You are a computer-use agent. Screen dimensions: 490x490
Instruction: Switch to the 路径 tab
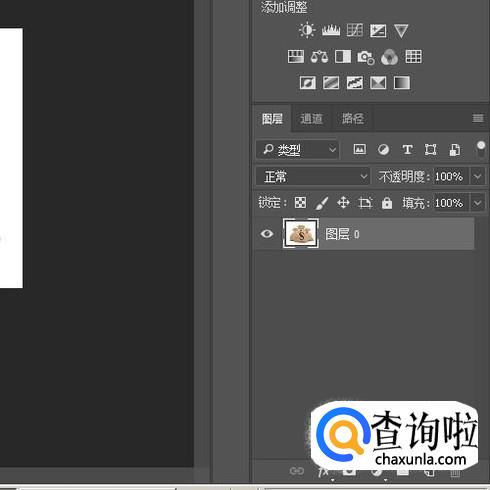click(352, 119)
